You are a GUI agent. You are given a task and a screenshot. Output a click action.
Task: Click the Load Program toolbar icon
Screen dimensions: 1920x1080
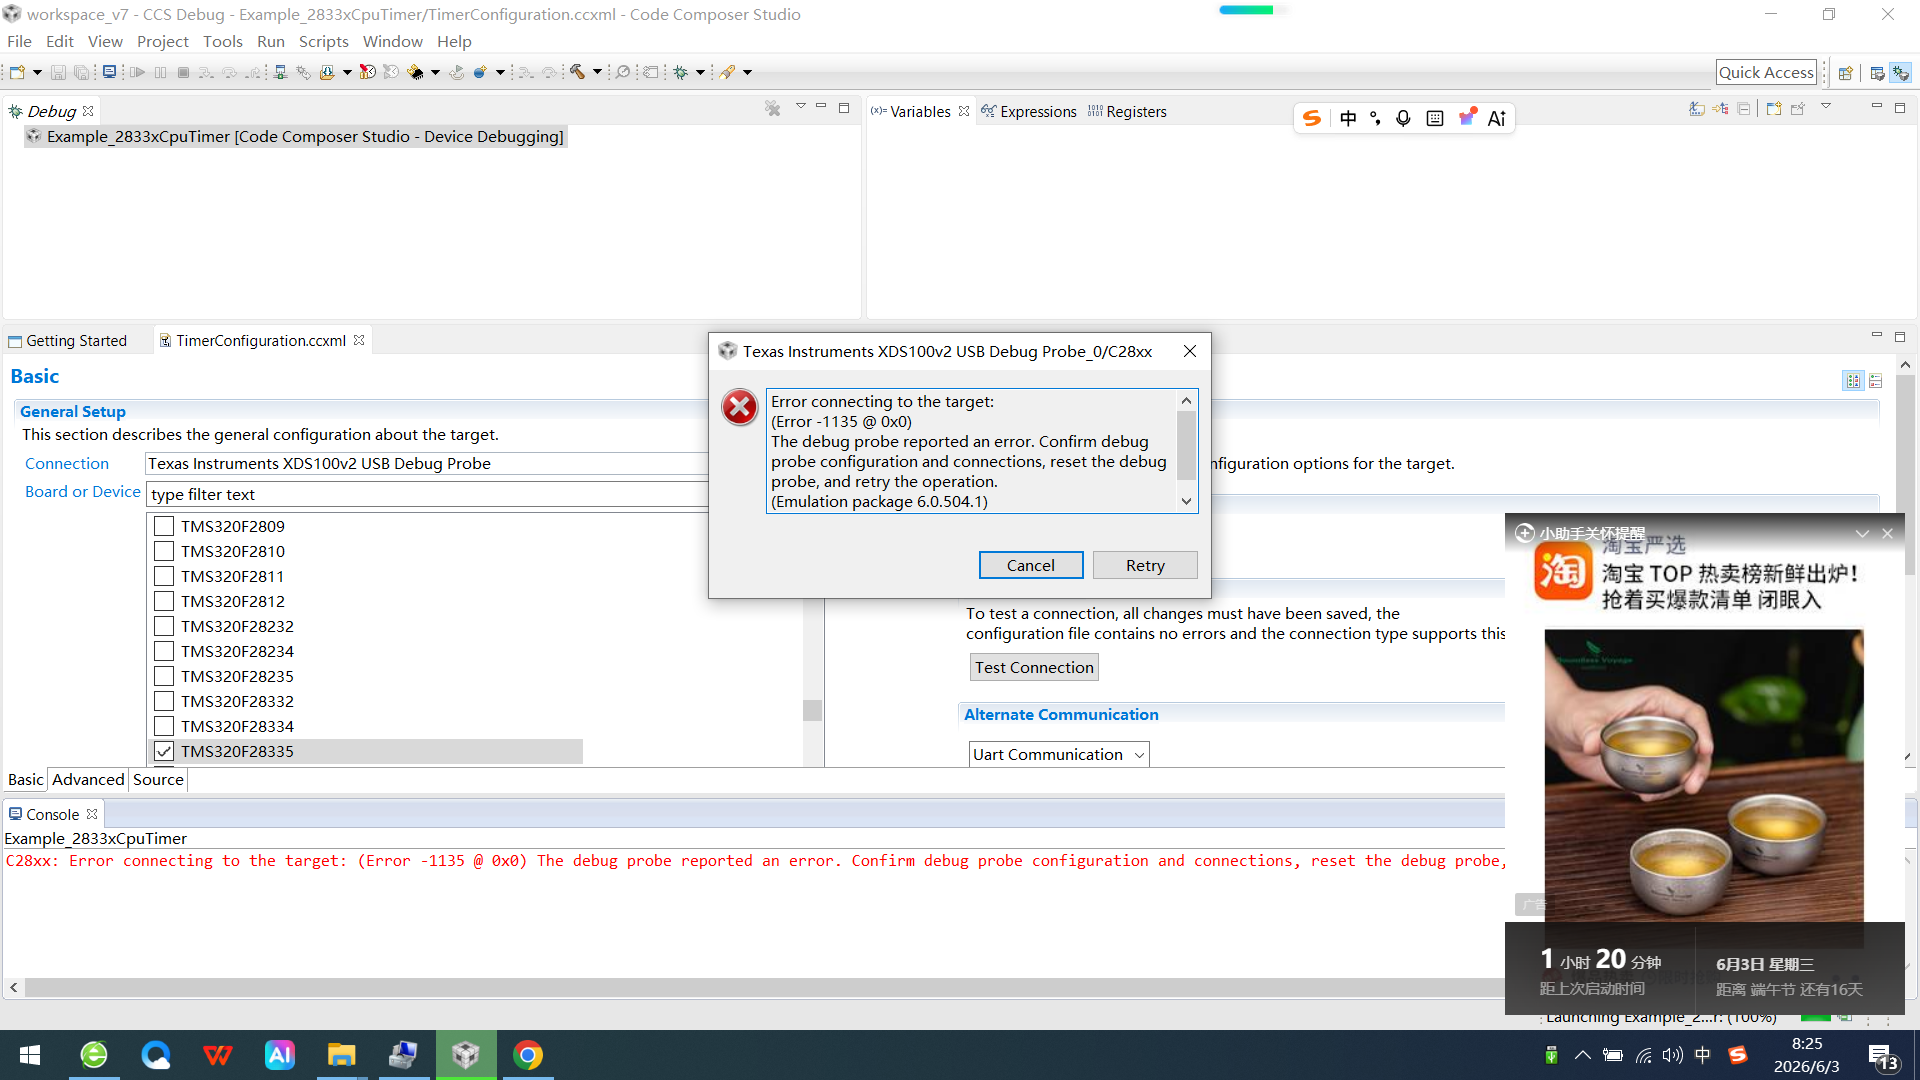click(326, 72)
